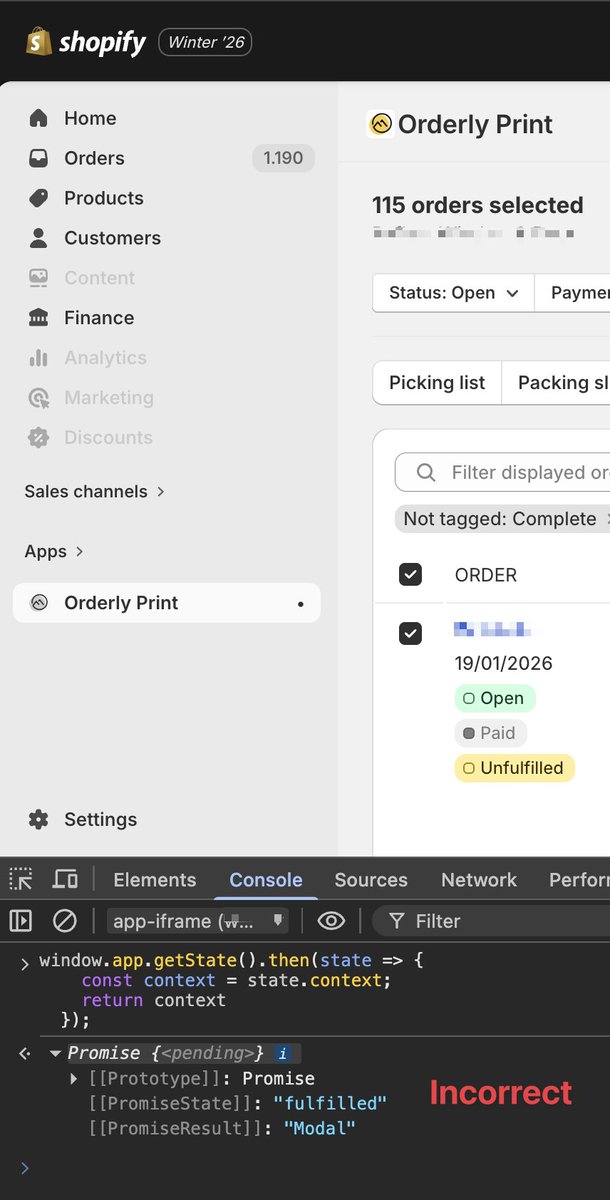Switch to the Sources tab
Screen dimensions: 610x1200
pyautogui.click(x=371, y=880)
